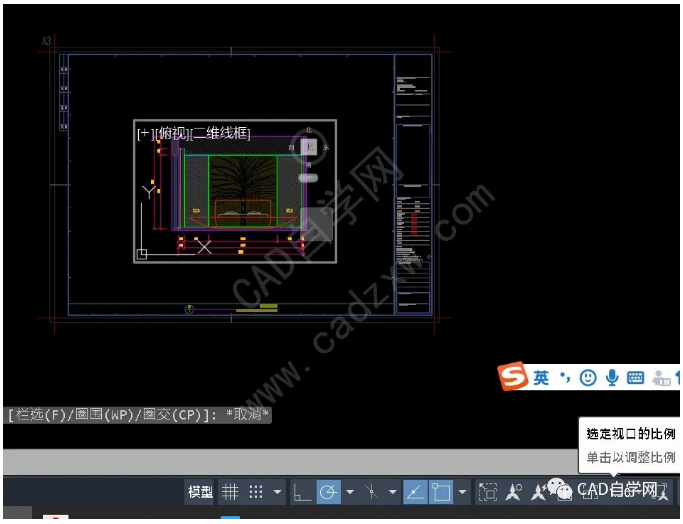Open the IME soft keyboard icon
This screenshot has width=683, height=524.
click(636, 378)
